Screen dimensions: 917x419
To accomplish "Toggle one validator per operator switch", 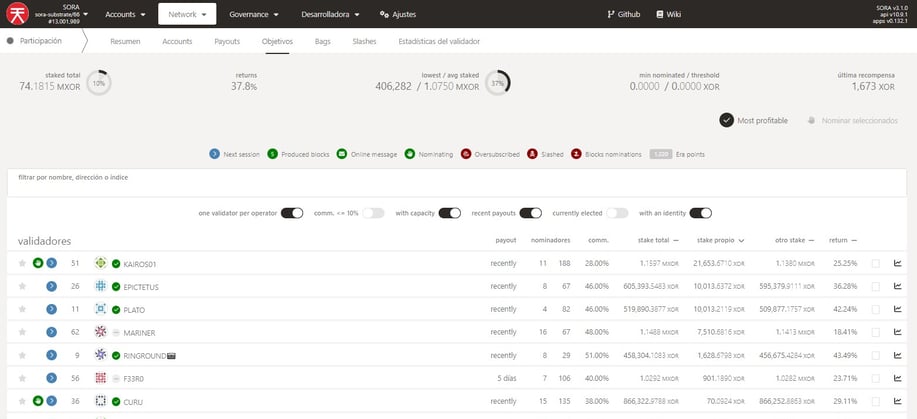I will pyautogui.click(x=292, y=213).
